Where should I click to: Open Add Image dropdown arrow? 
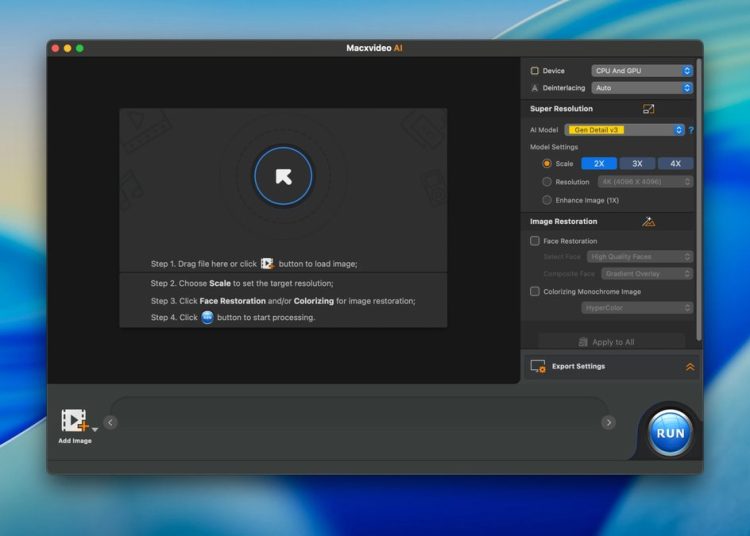tap(95, 429)
